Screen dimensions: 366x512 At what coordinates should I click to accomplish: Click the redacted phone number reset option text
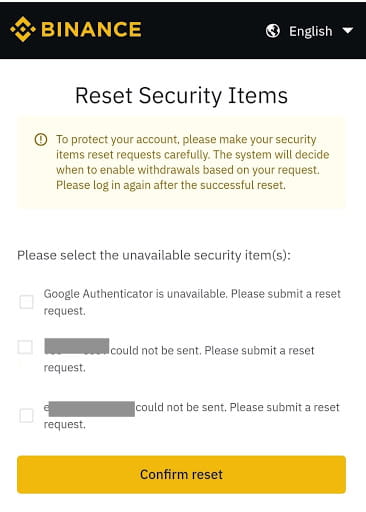179,356
